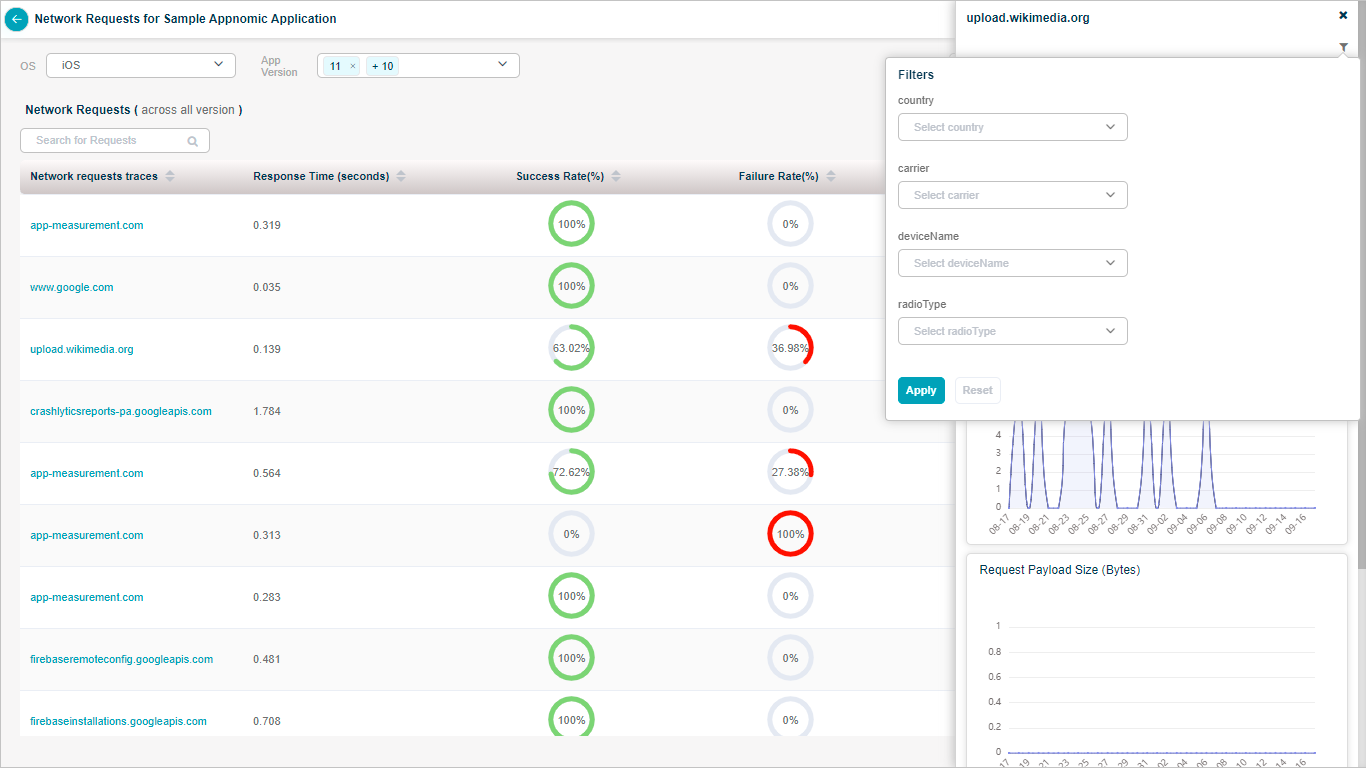This screenshot has height=768, width=1366.
Task: Sort by Failure Rate column
Action: [x=830, y=176]
